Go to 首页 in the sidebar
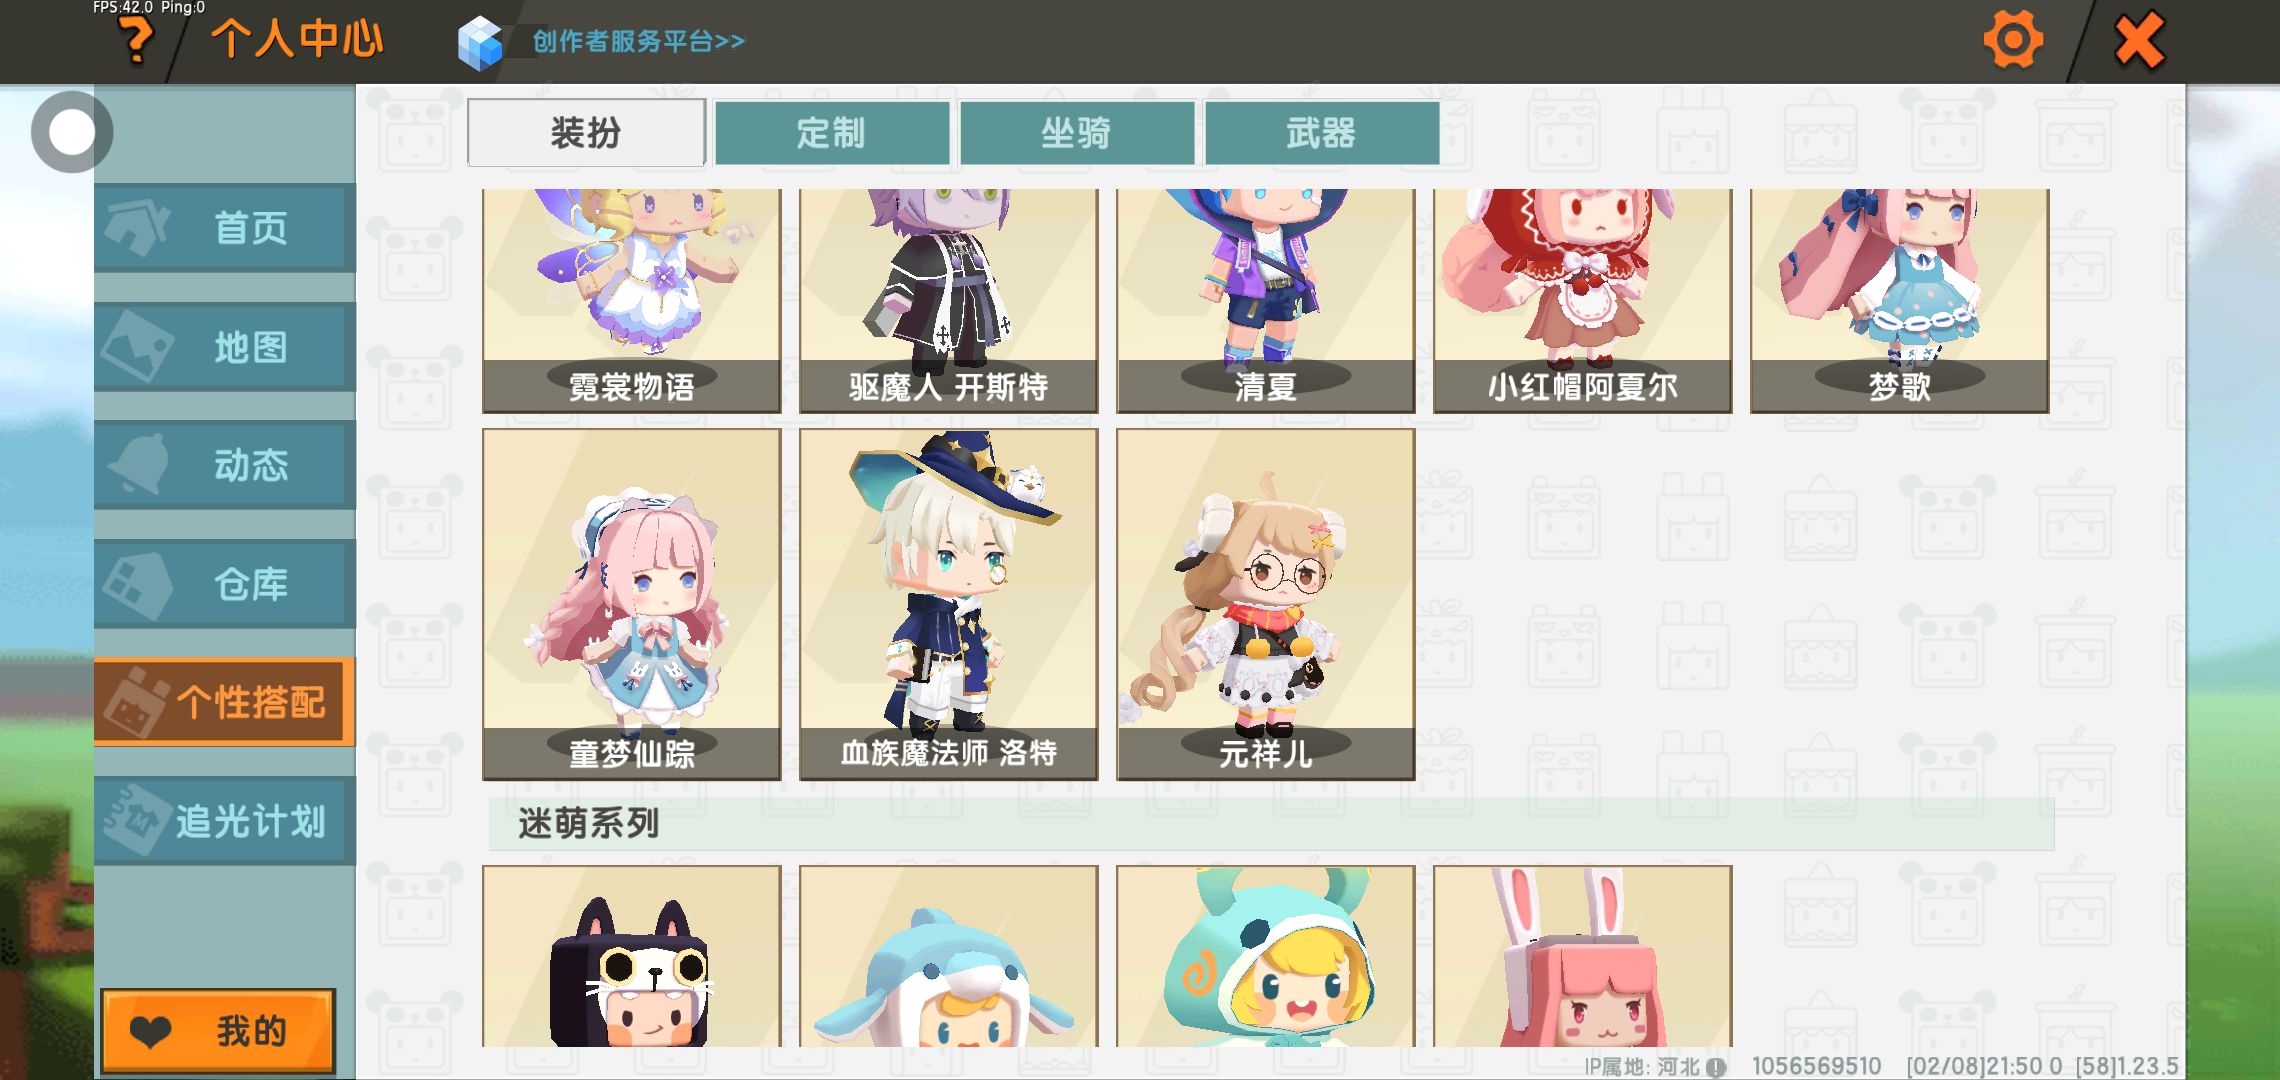2280x1080 pixels. pos(225,227)
